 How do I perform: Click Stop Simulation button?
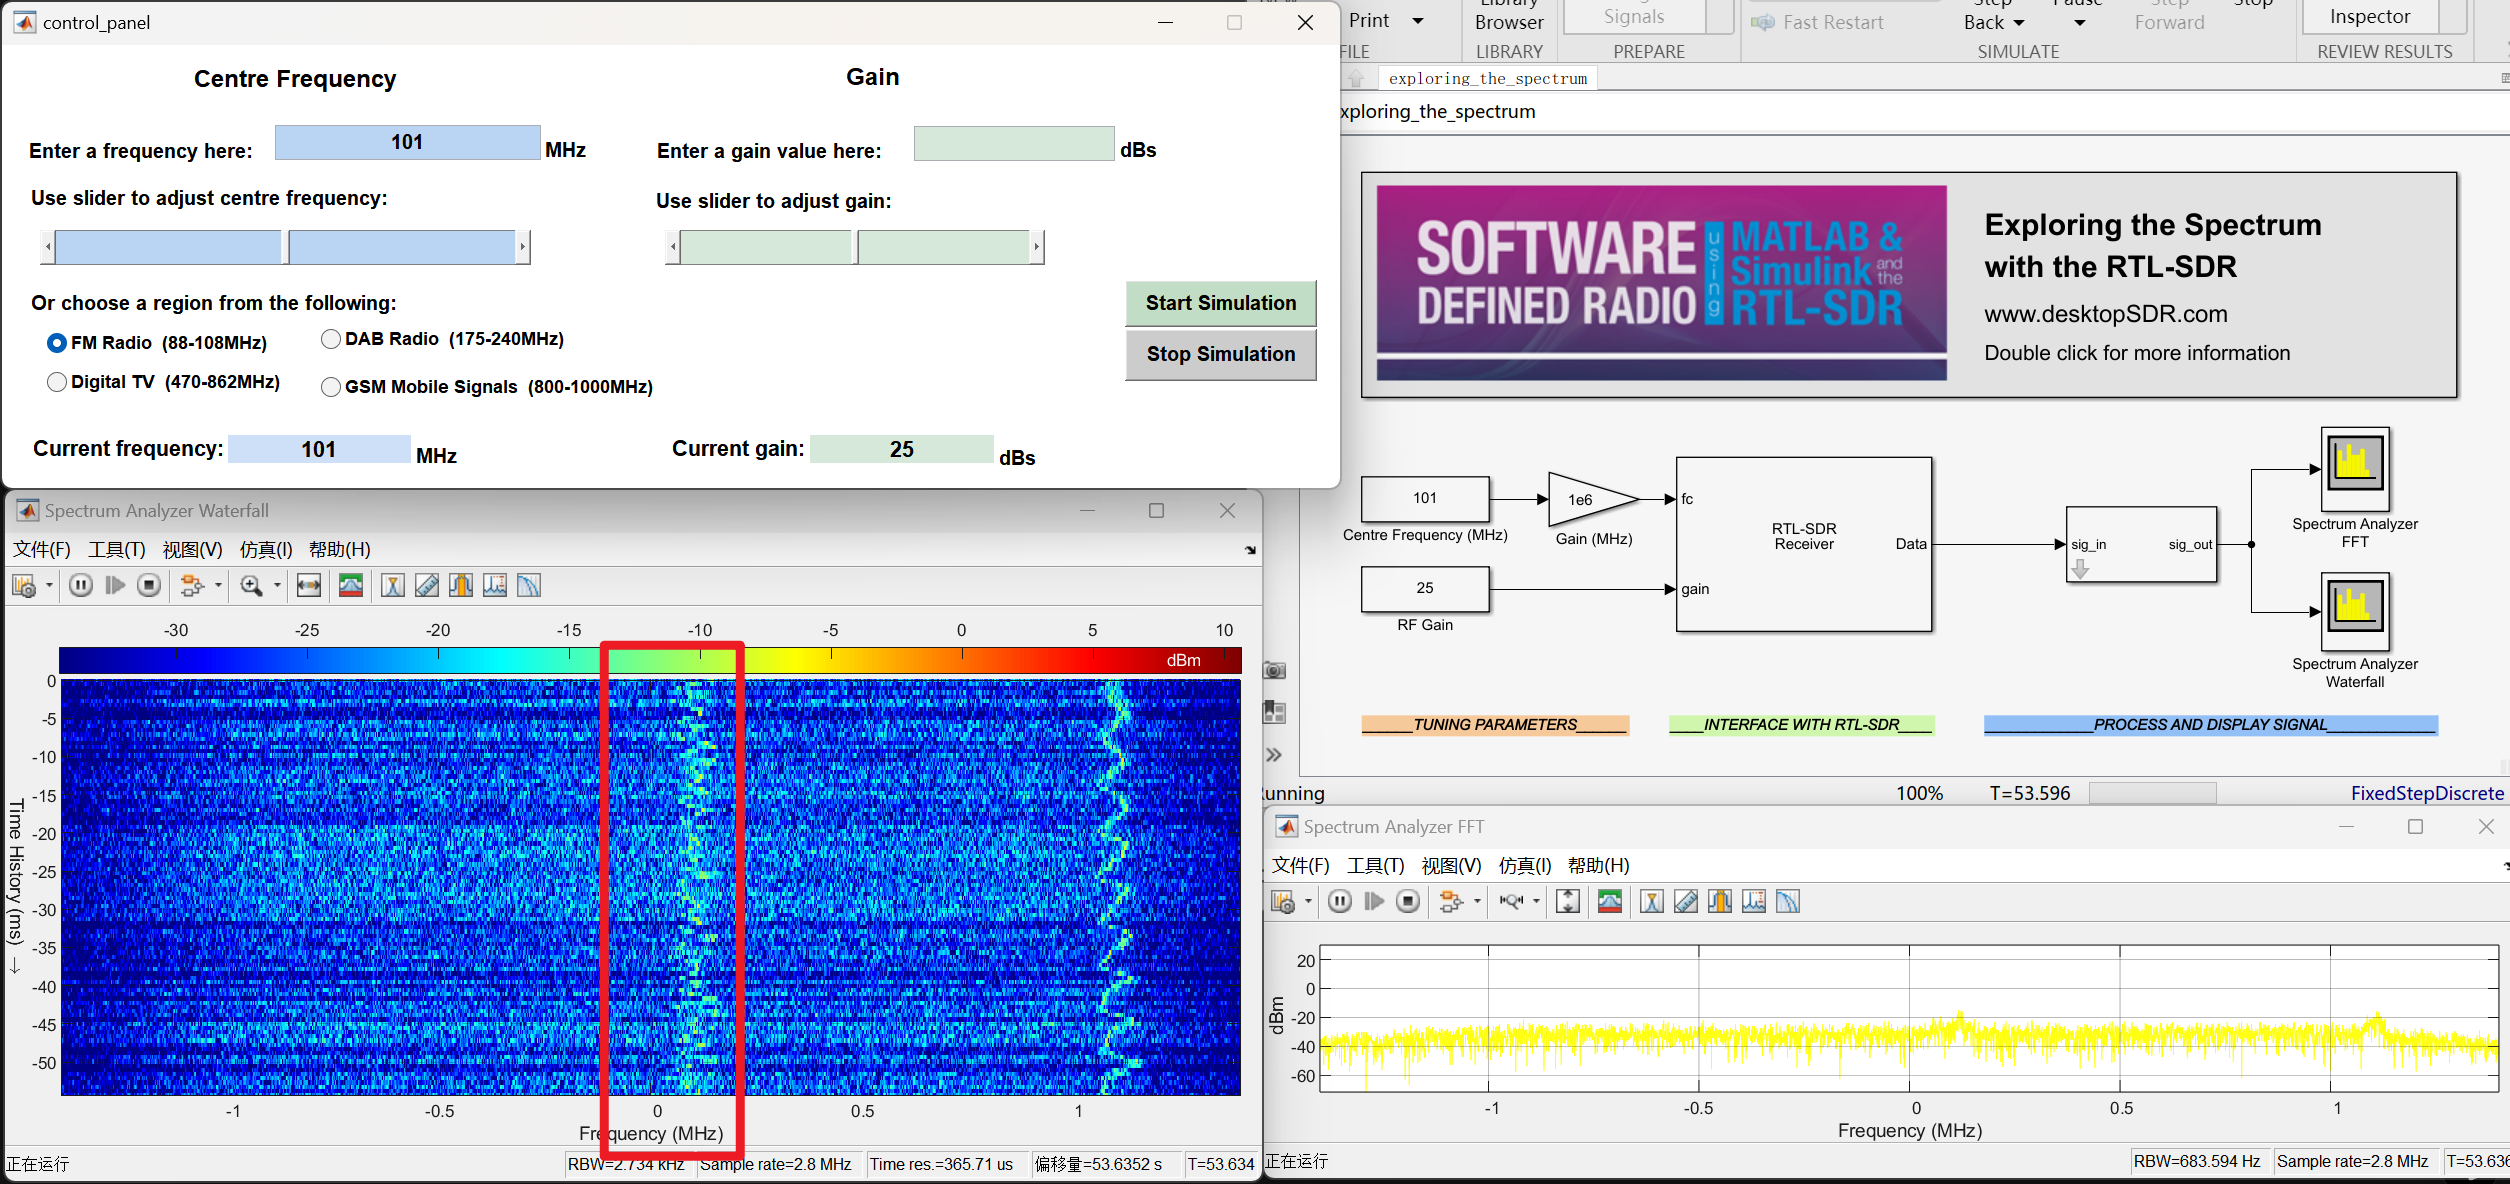click(1220, 354)
